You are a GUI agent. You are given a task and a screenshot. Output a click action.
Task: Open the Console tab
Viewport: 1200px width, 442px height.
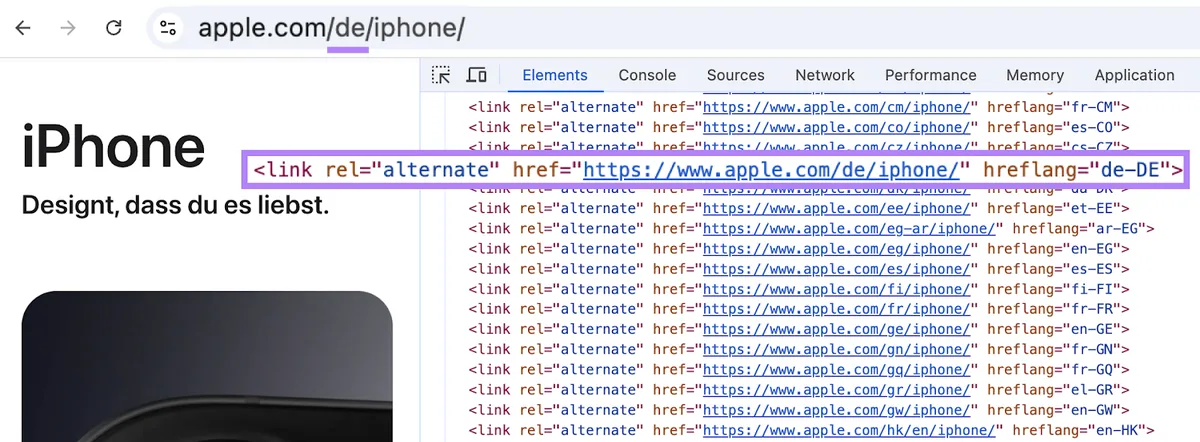pos(647,75)
